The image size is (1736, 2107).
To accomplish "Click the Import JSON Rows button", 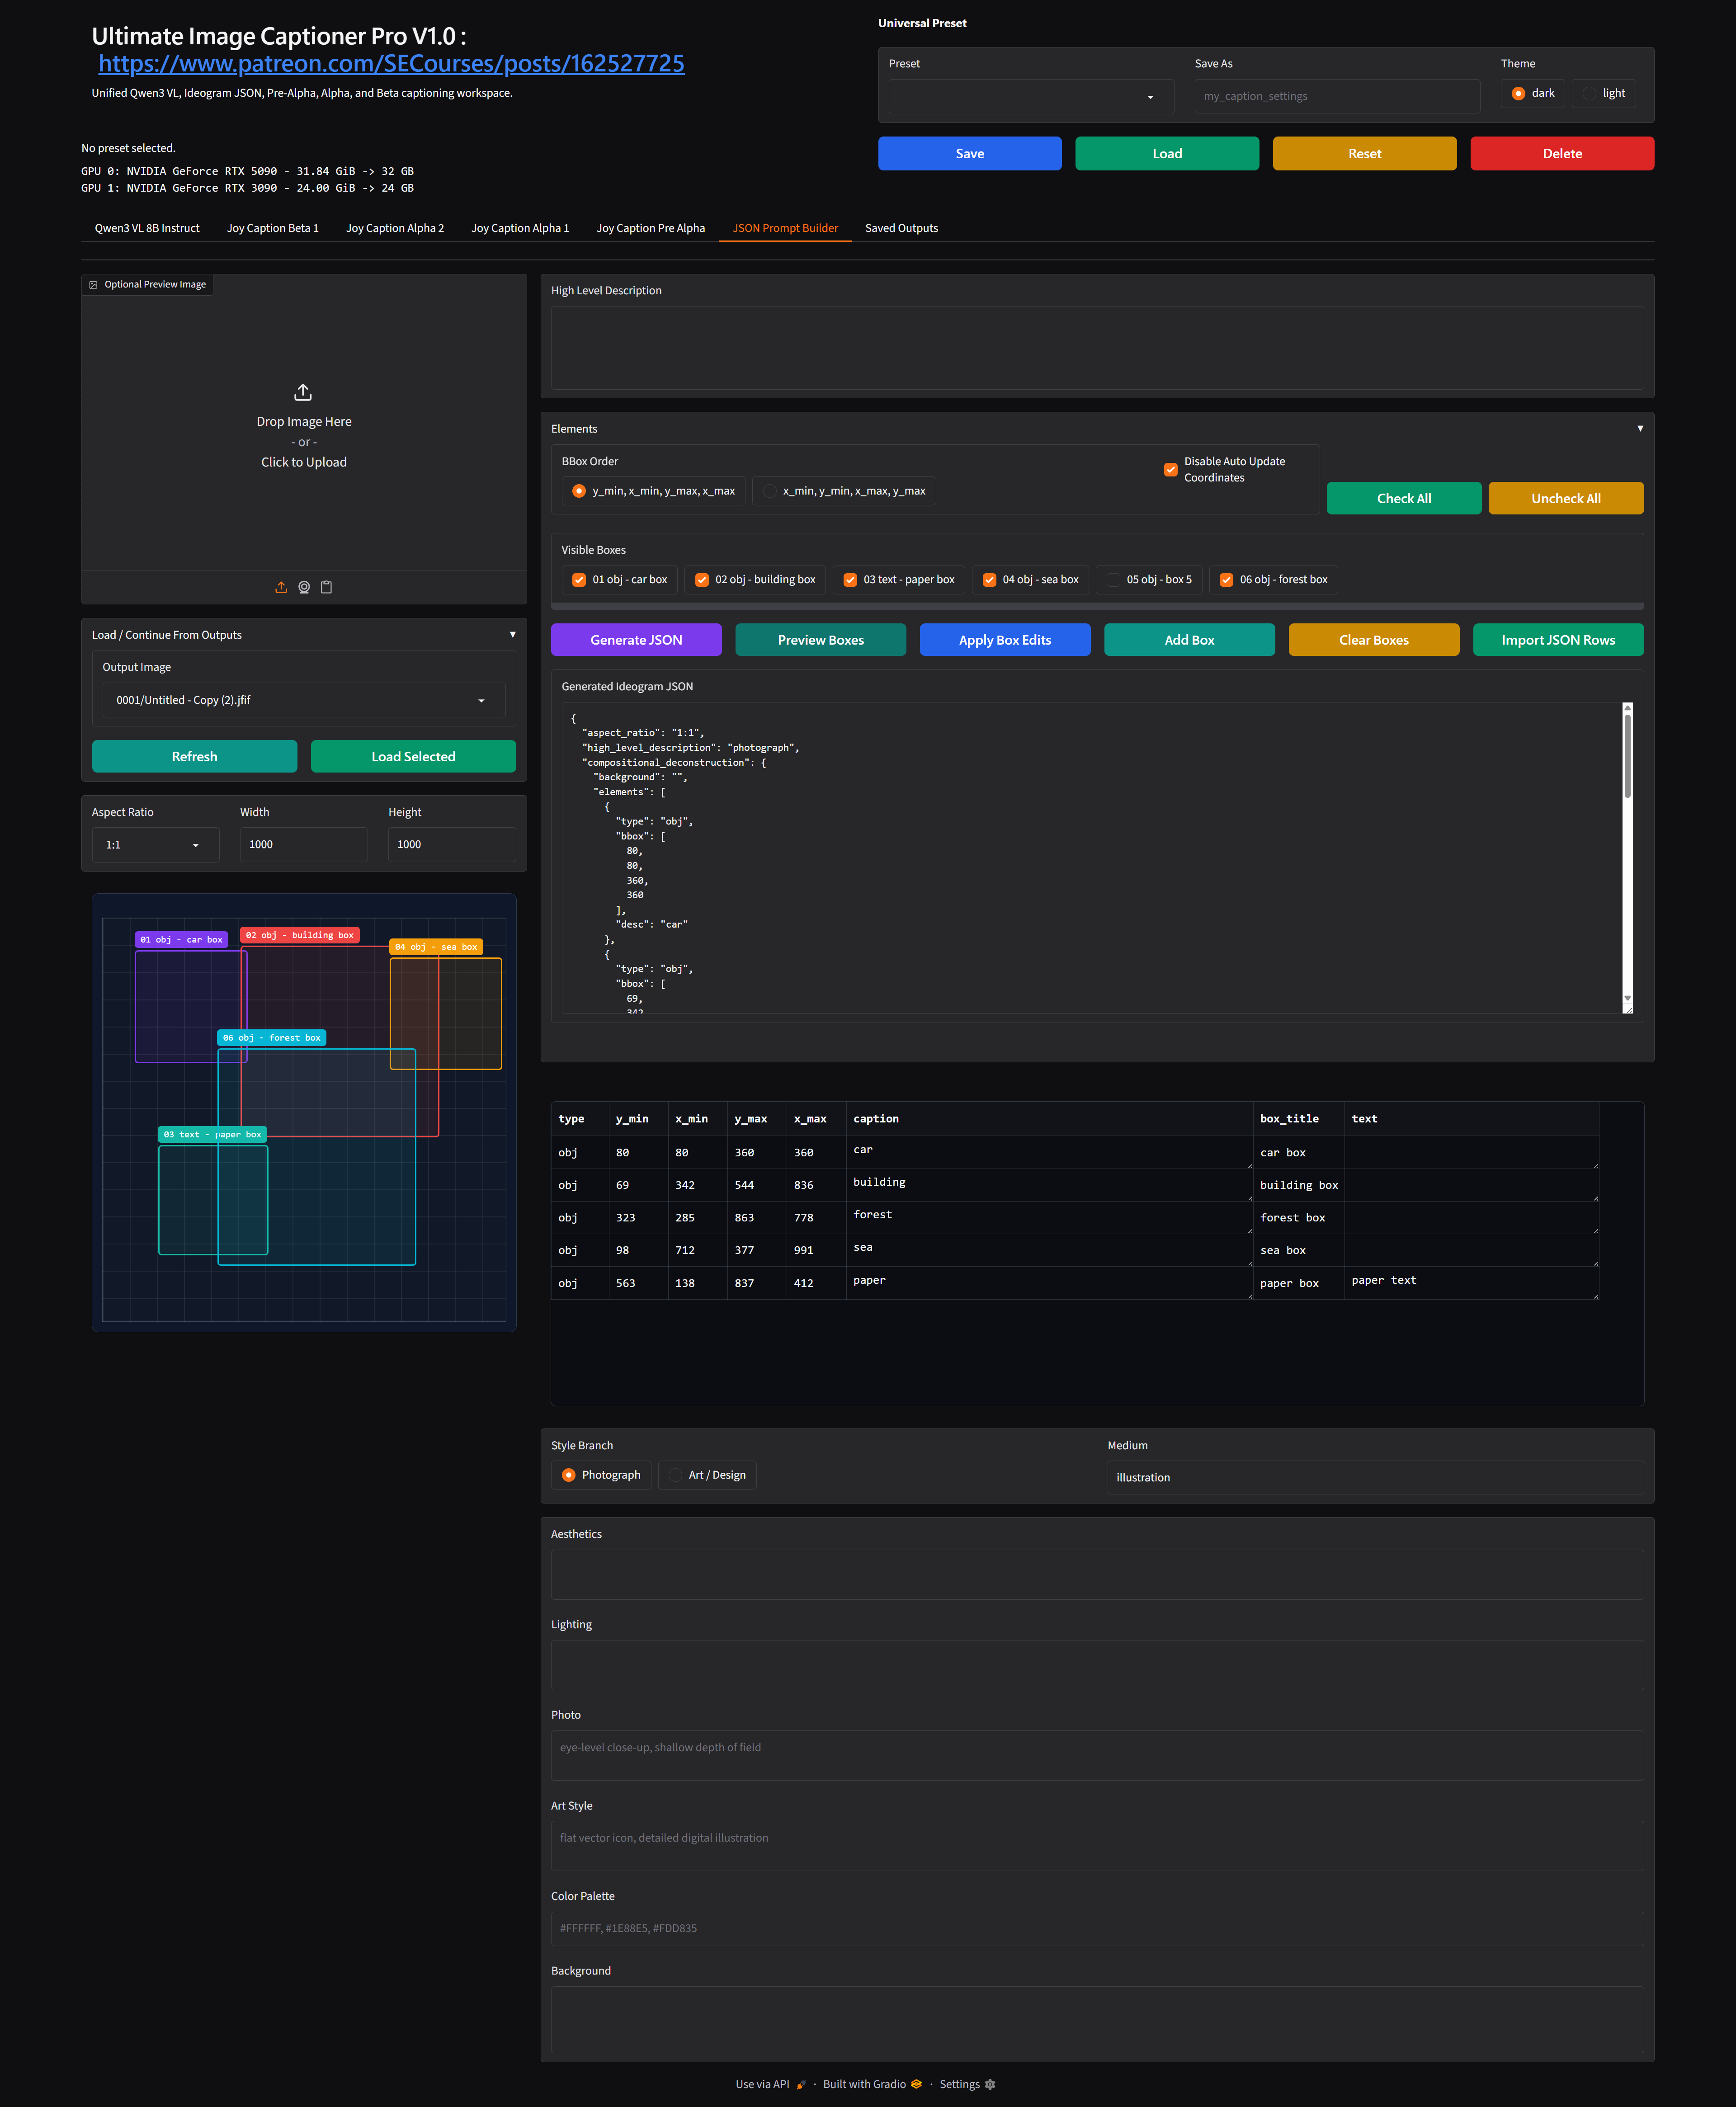I will [1558, 640].
